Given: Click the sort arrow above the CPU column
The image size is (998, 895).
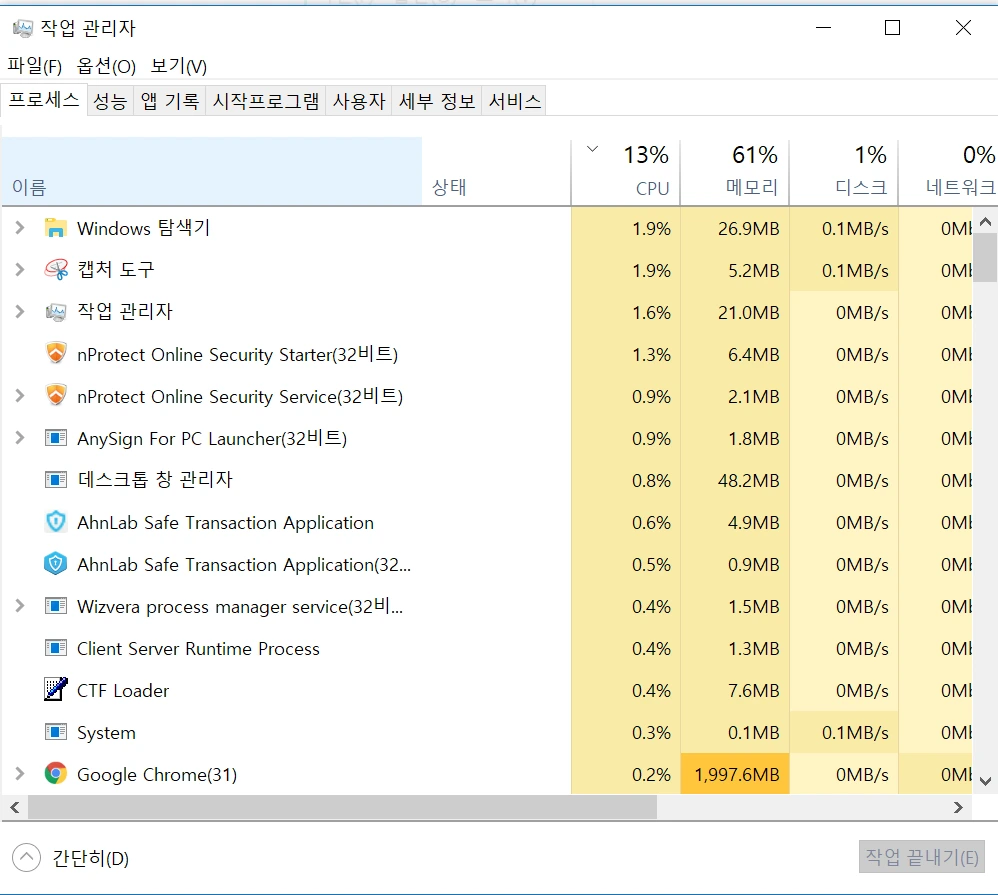Looking at the screenshot, I should (x=593, y=150).
